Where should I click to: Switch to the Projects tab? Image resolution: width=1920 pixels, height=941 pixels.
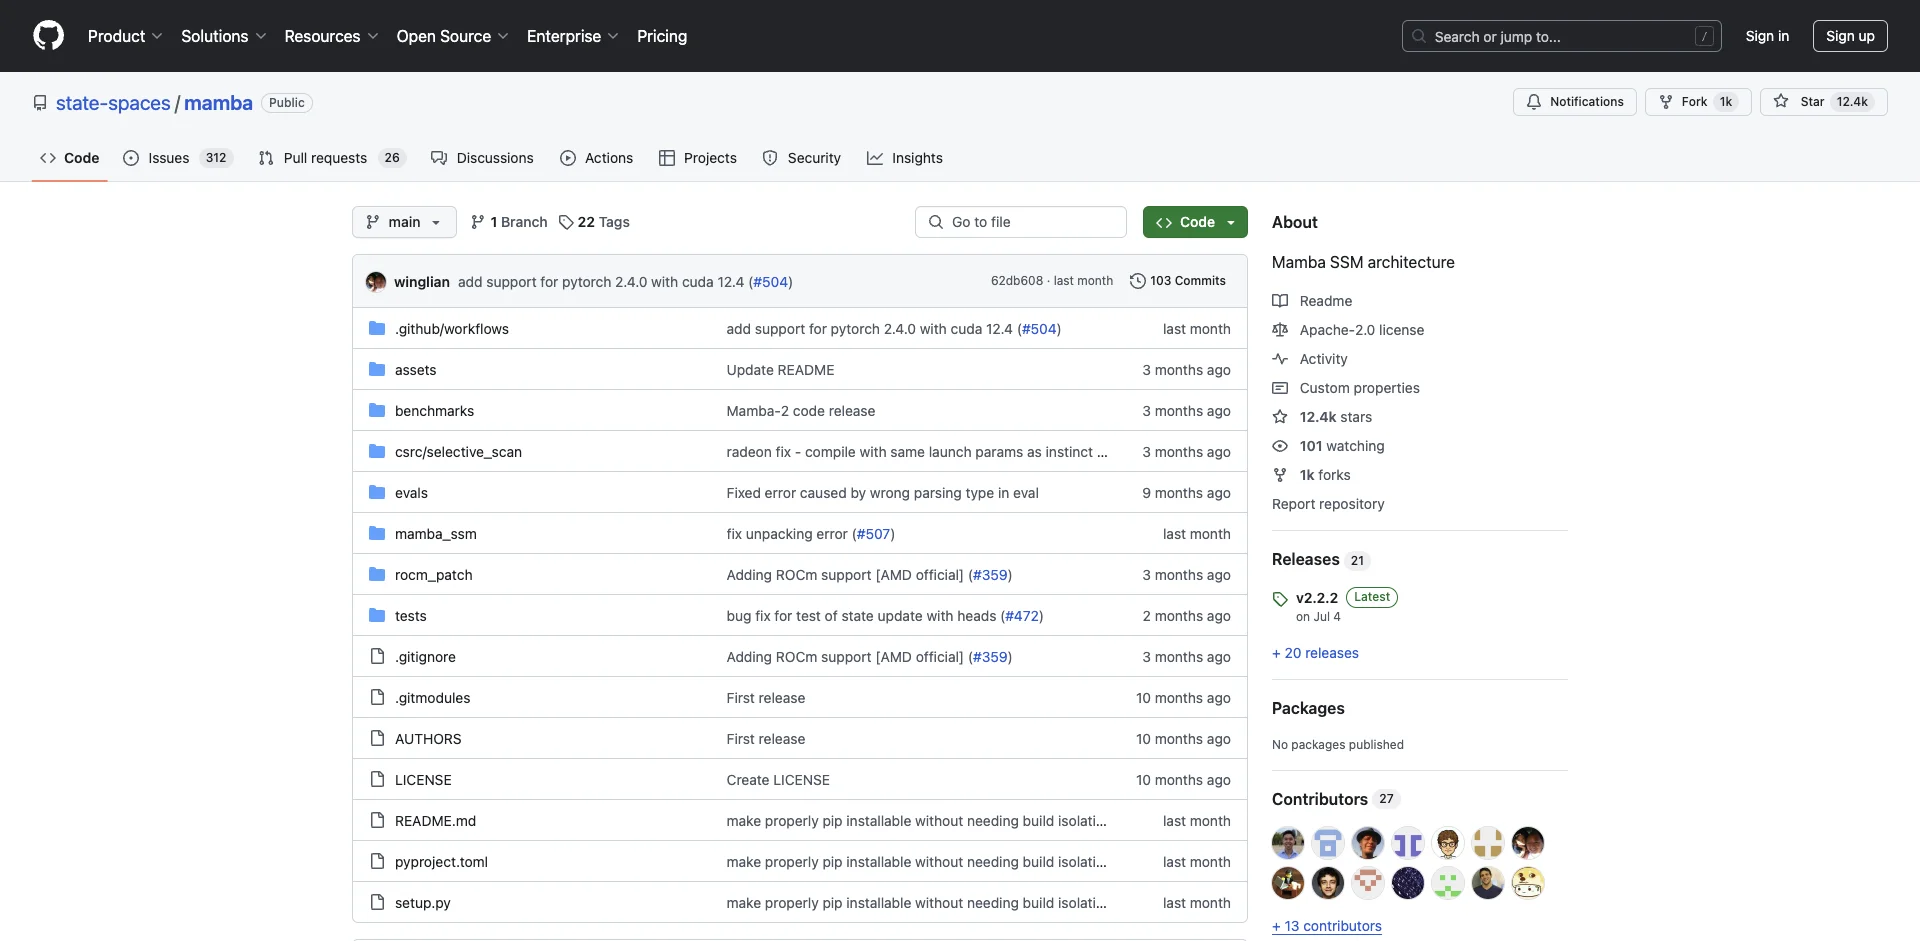[x=698, y=158]
